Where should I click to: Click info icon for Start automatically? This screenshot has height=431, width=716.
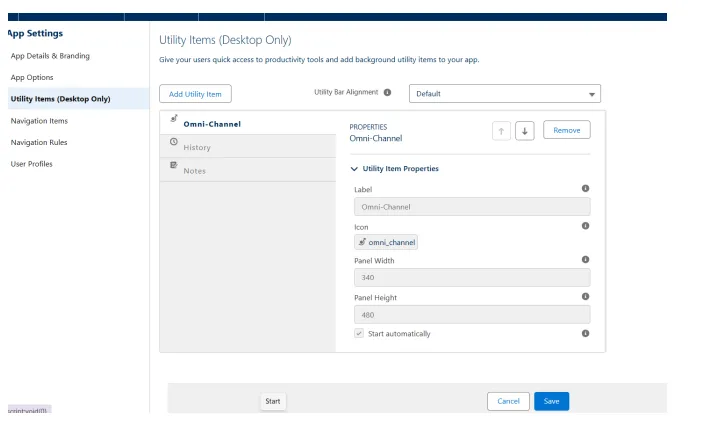point(585,333)
